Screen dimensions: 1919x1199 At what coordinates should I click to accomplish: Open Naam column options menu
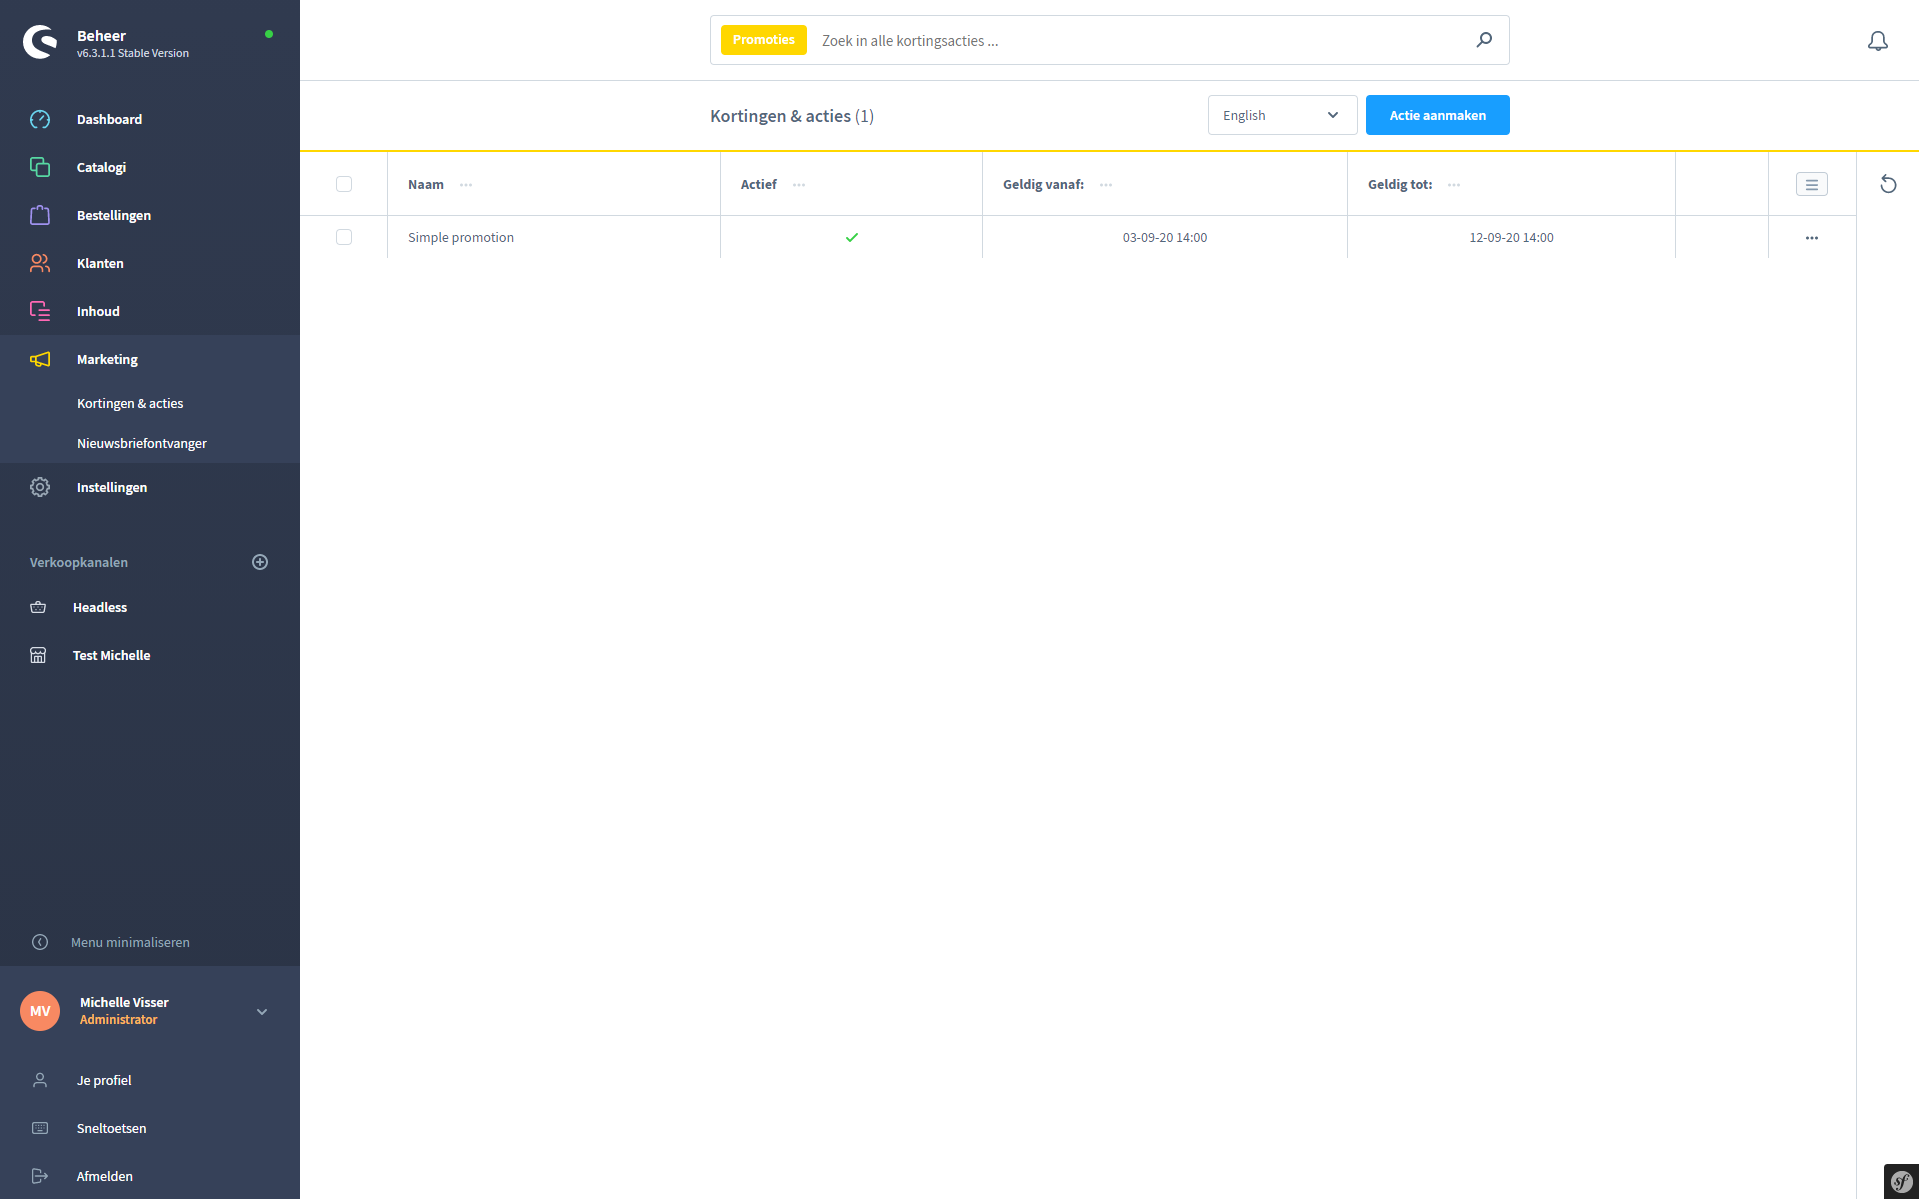[x=466, y=185]
